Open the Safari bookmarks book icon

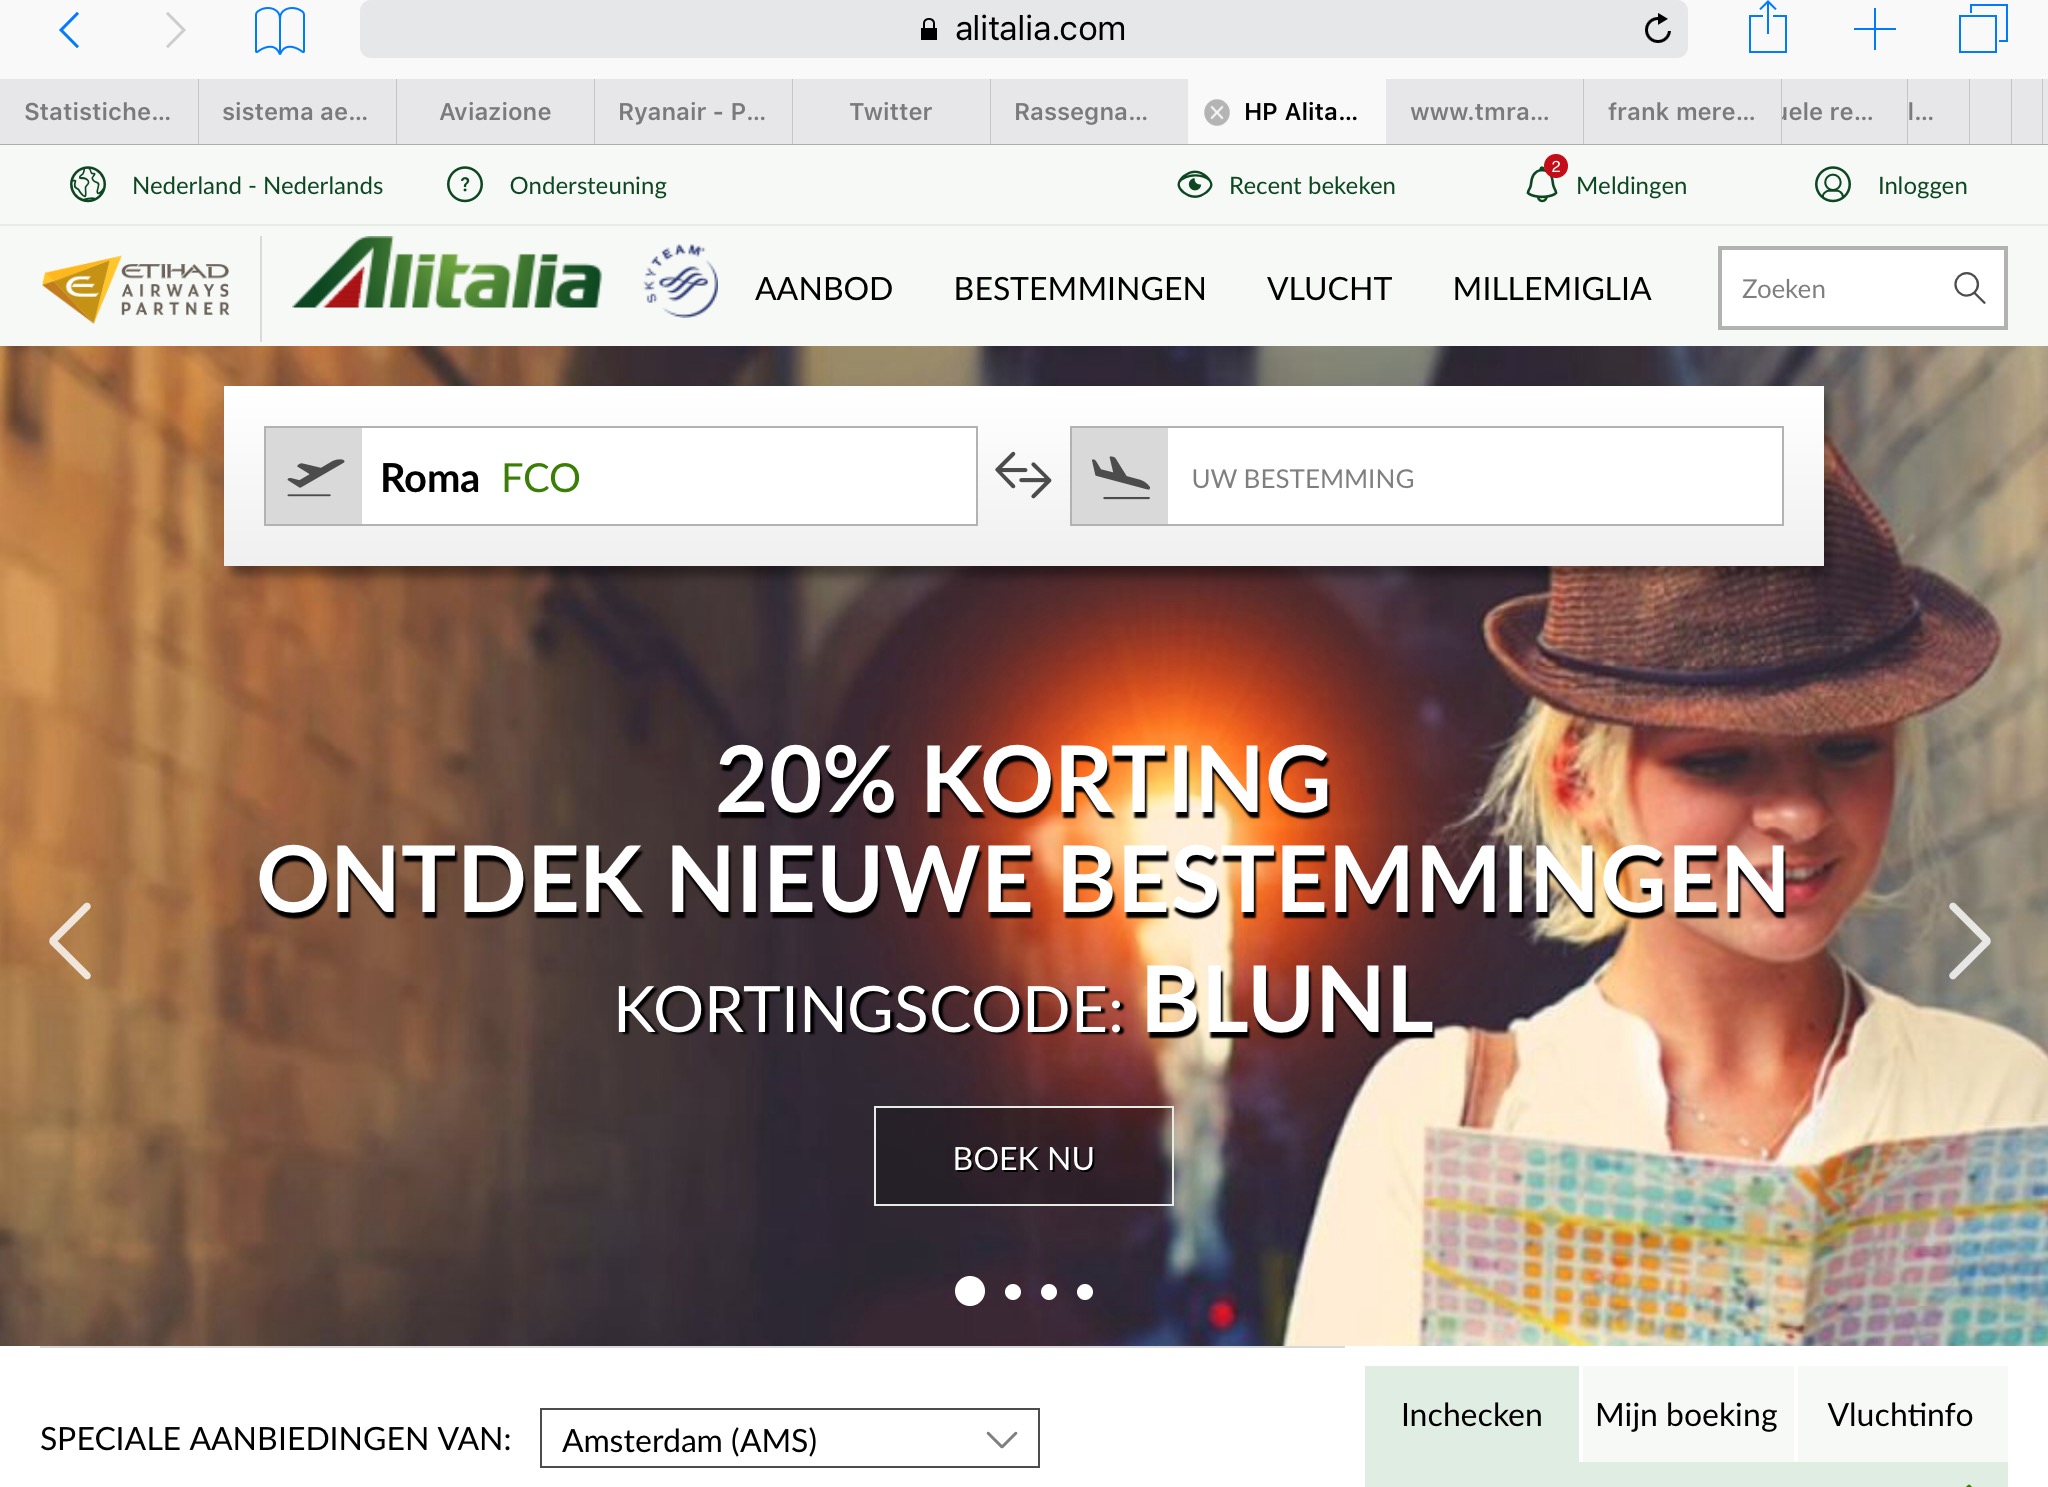280,30
